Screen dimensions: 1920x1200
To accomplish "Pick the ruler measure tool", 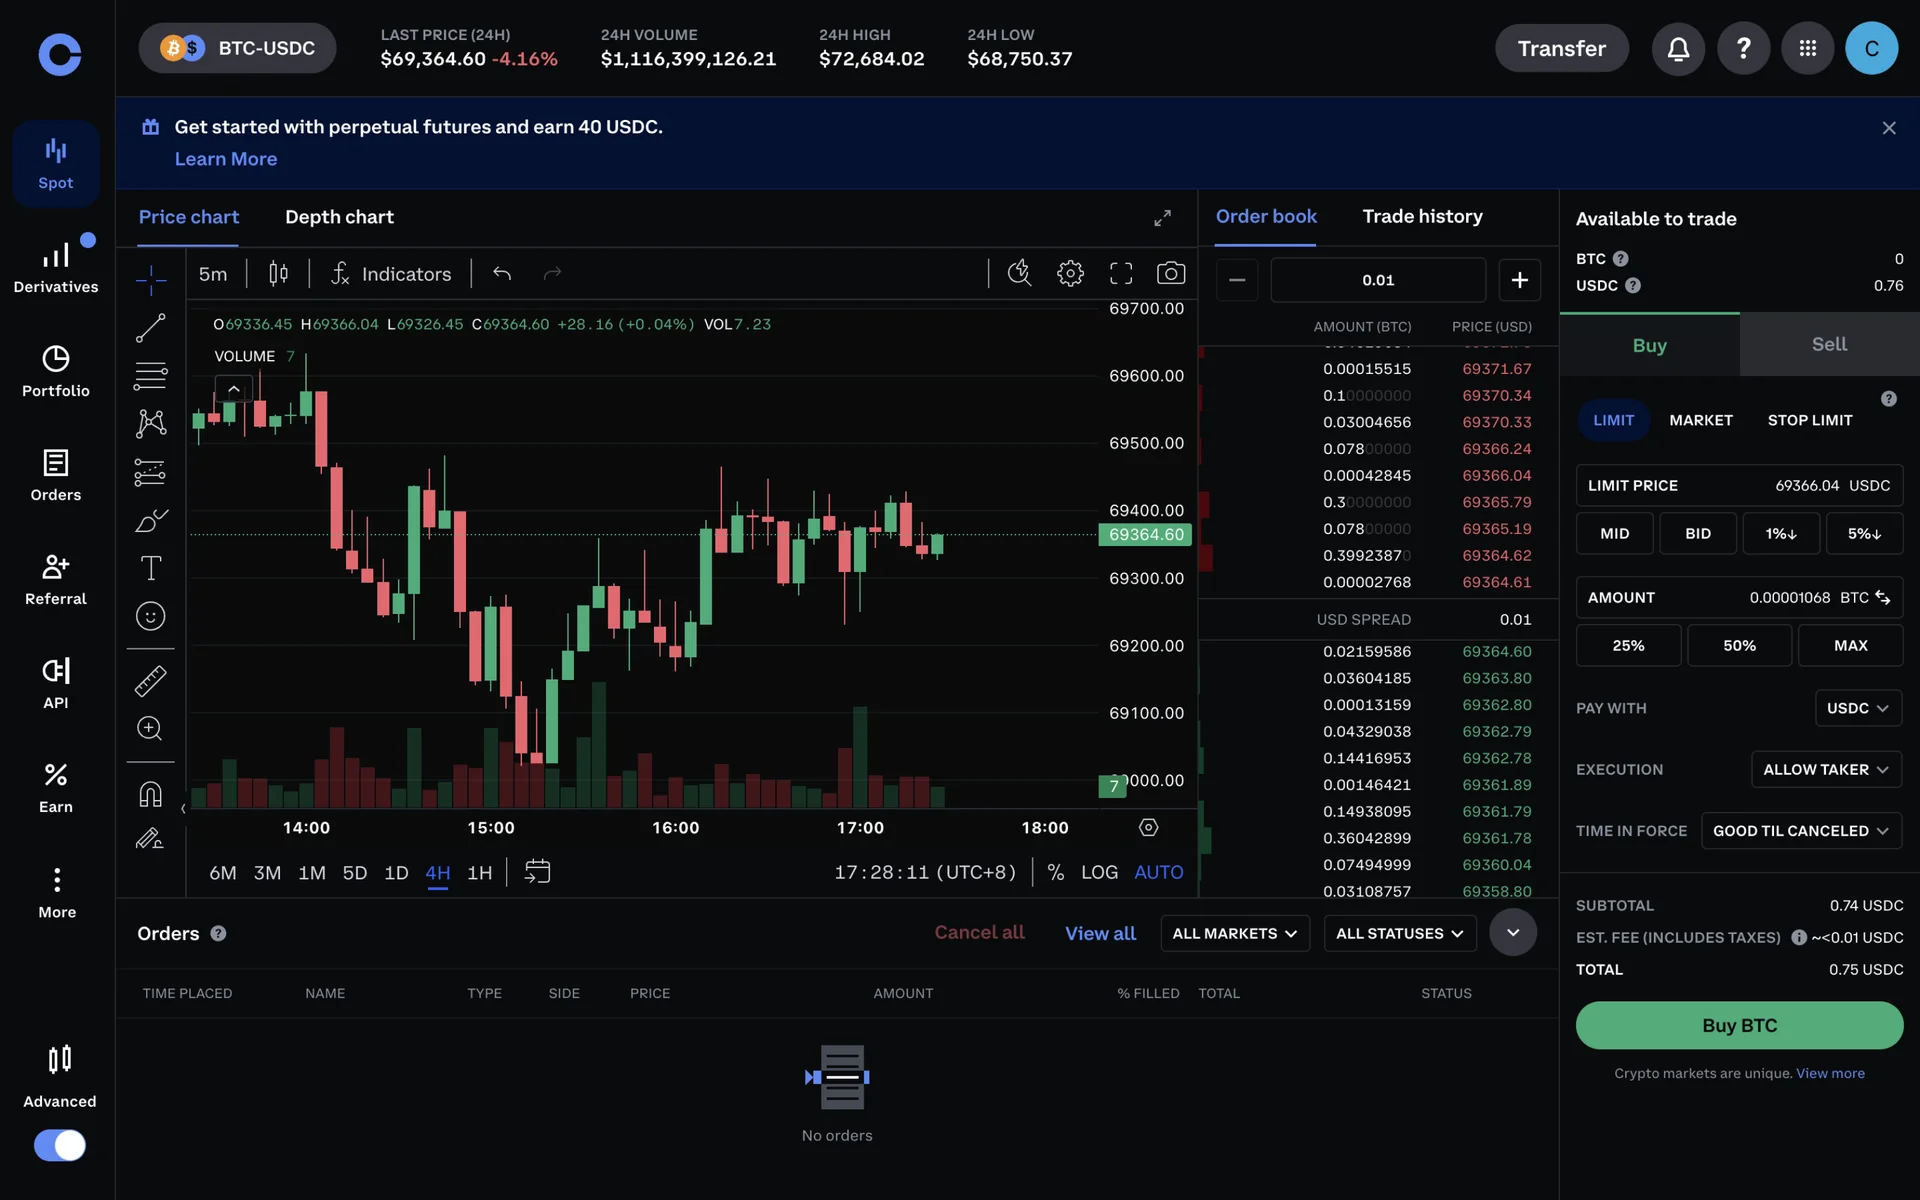I will (x=150, y=681).
